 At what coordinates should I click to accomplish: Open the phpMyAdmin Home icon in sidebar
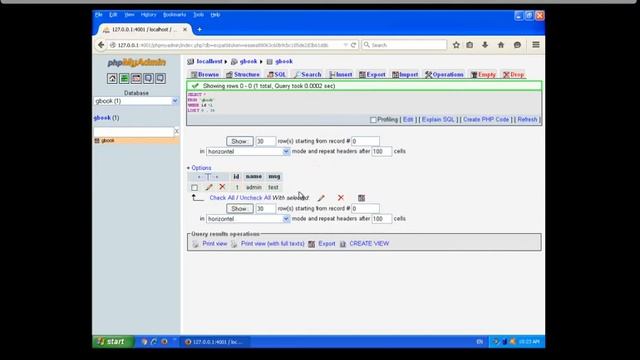[112, 78]
